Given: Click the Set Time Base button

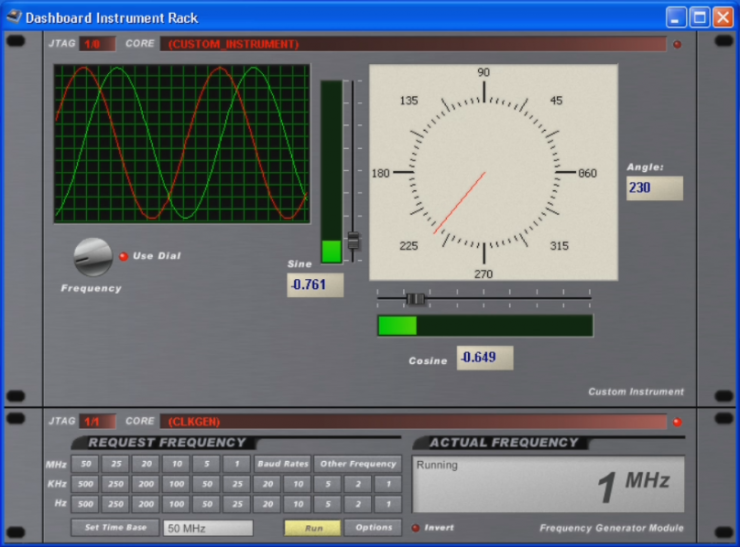Looking at the screenshot, I should pos(114,528).
